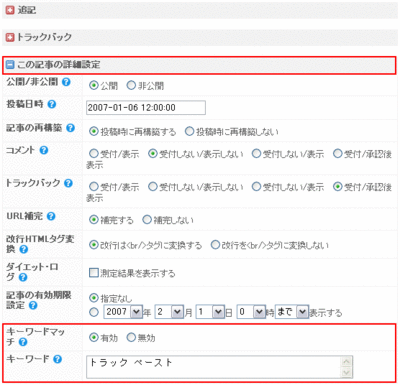Select 受付/承認後表示 in コメント row
400x385 pixels.
pos(338,154)
